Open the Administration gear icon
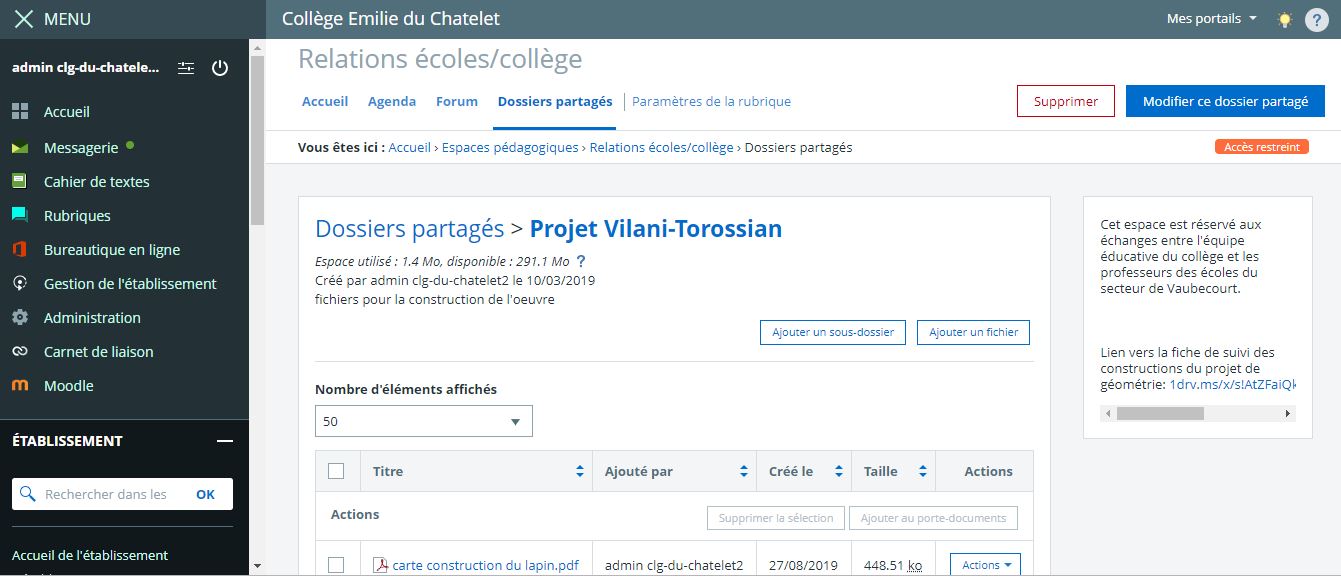Screen dimensions: 1341x581 click(20, 318)
